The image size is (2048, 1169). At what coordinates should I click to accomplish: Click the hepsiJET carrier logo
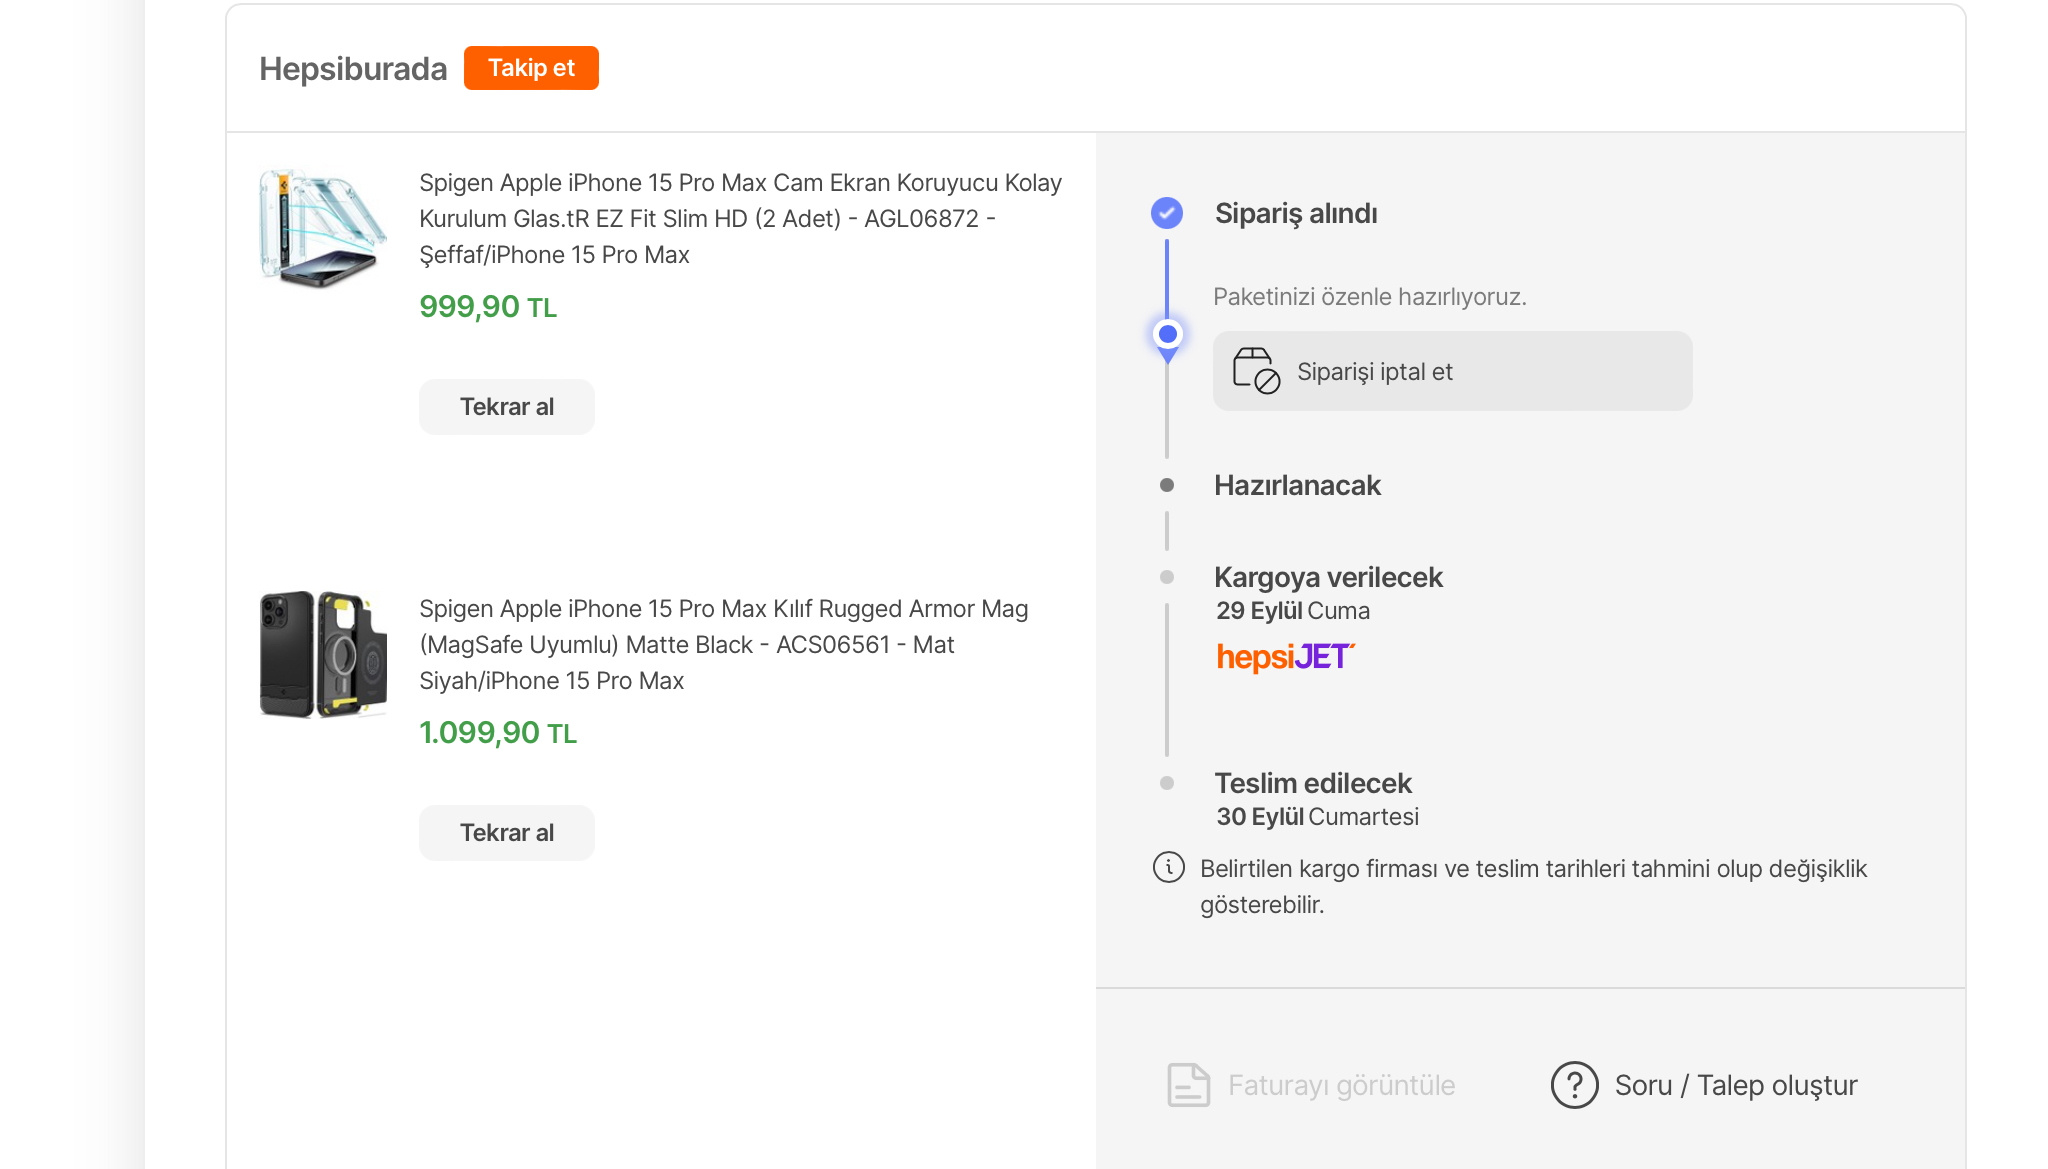point(1285,657)
